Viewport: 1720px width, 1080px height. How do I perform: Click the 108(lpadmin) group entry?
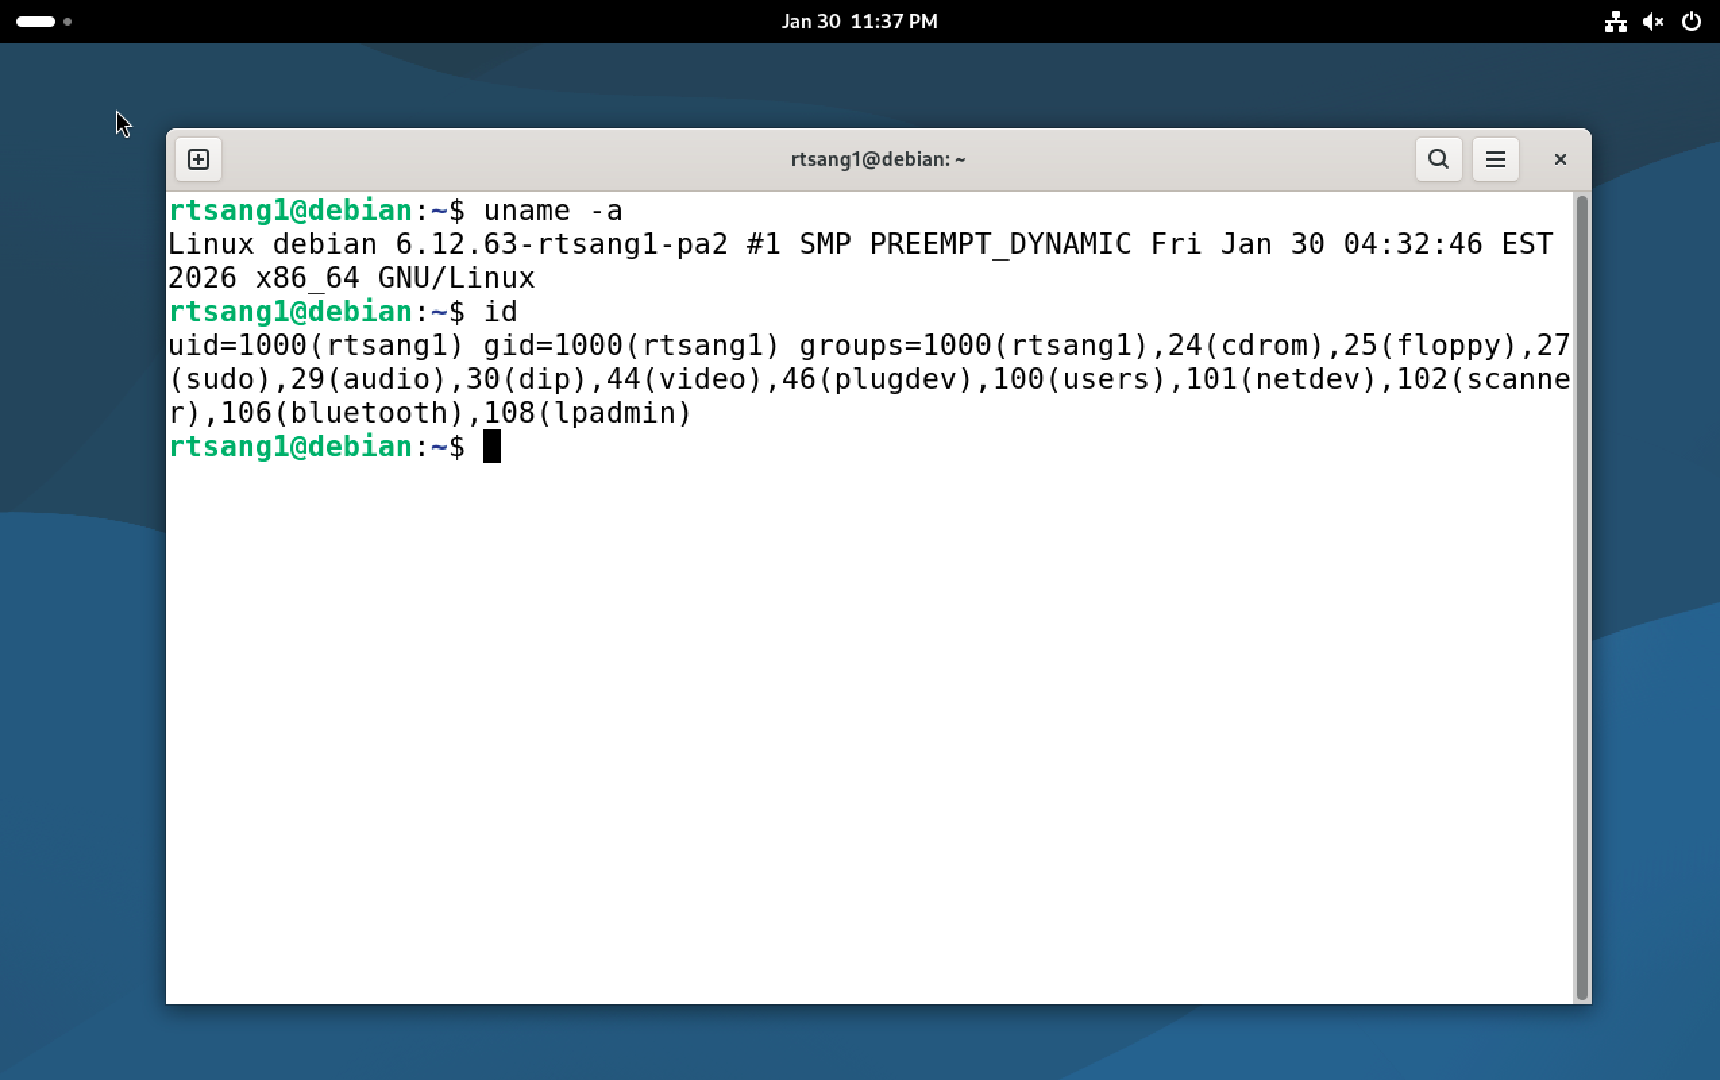(587, 413)
